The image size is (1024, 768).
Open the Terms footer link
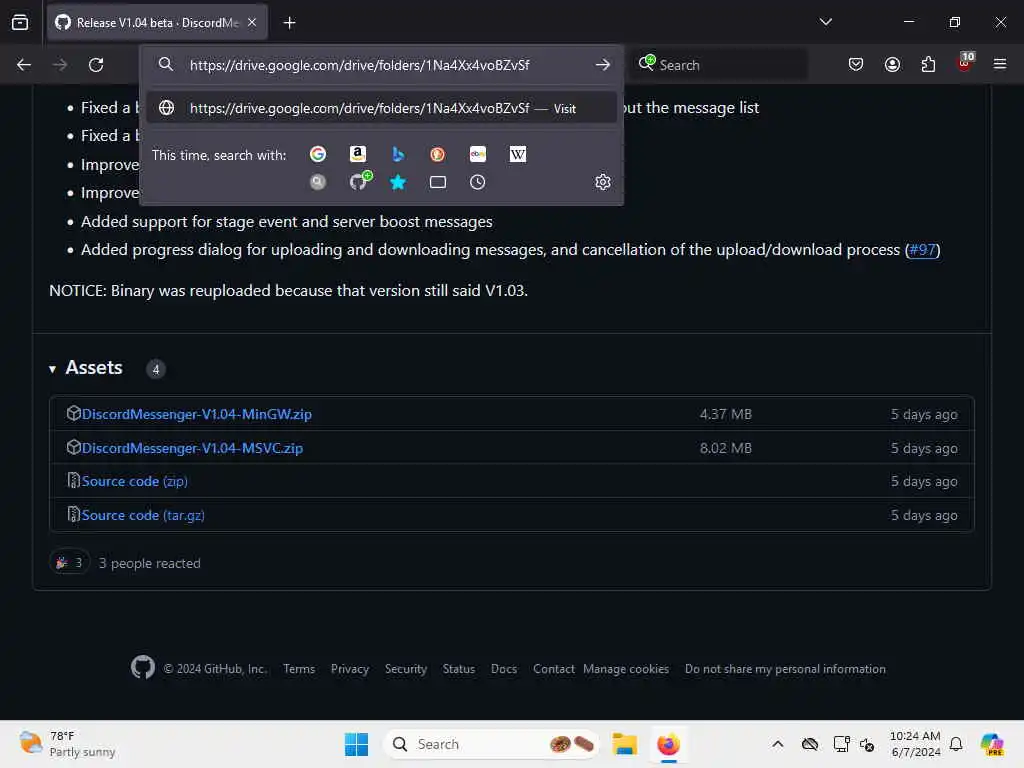coord(299,669)
